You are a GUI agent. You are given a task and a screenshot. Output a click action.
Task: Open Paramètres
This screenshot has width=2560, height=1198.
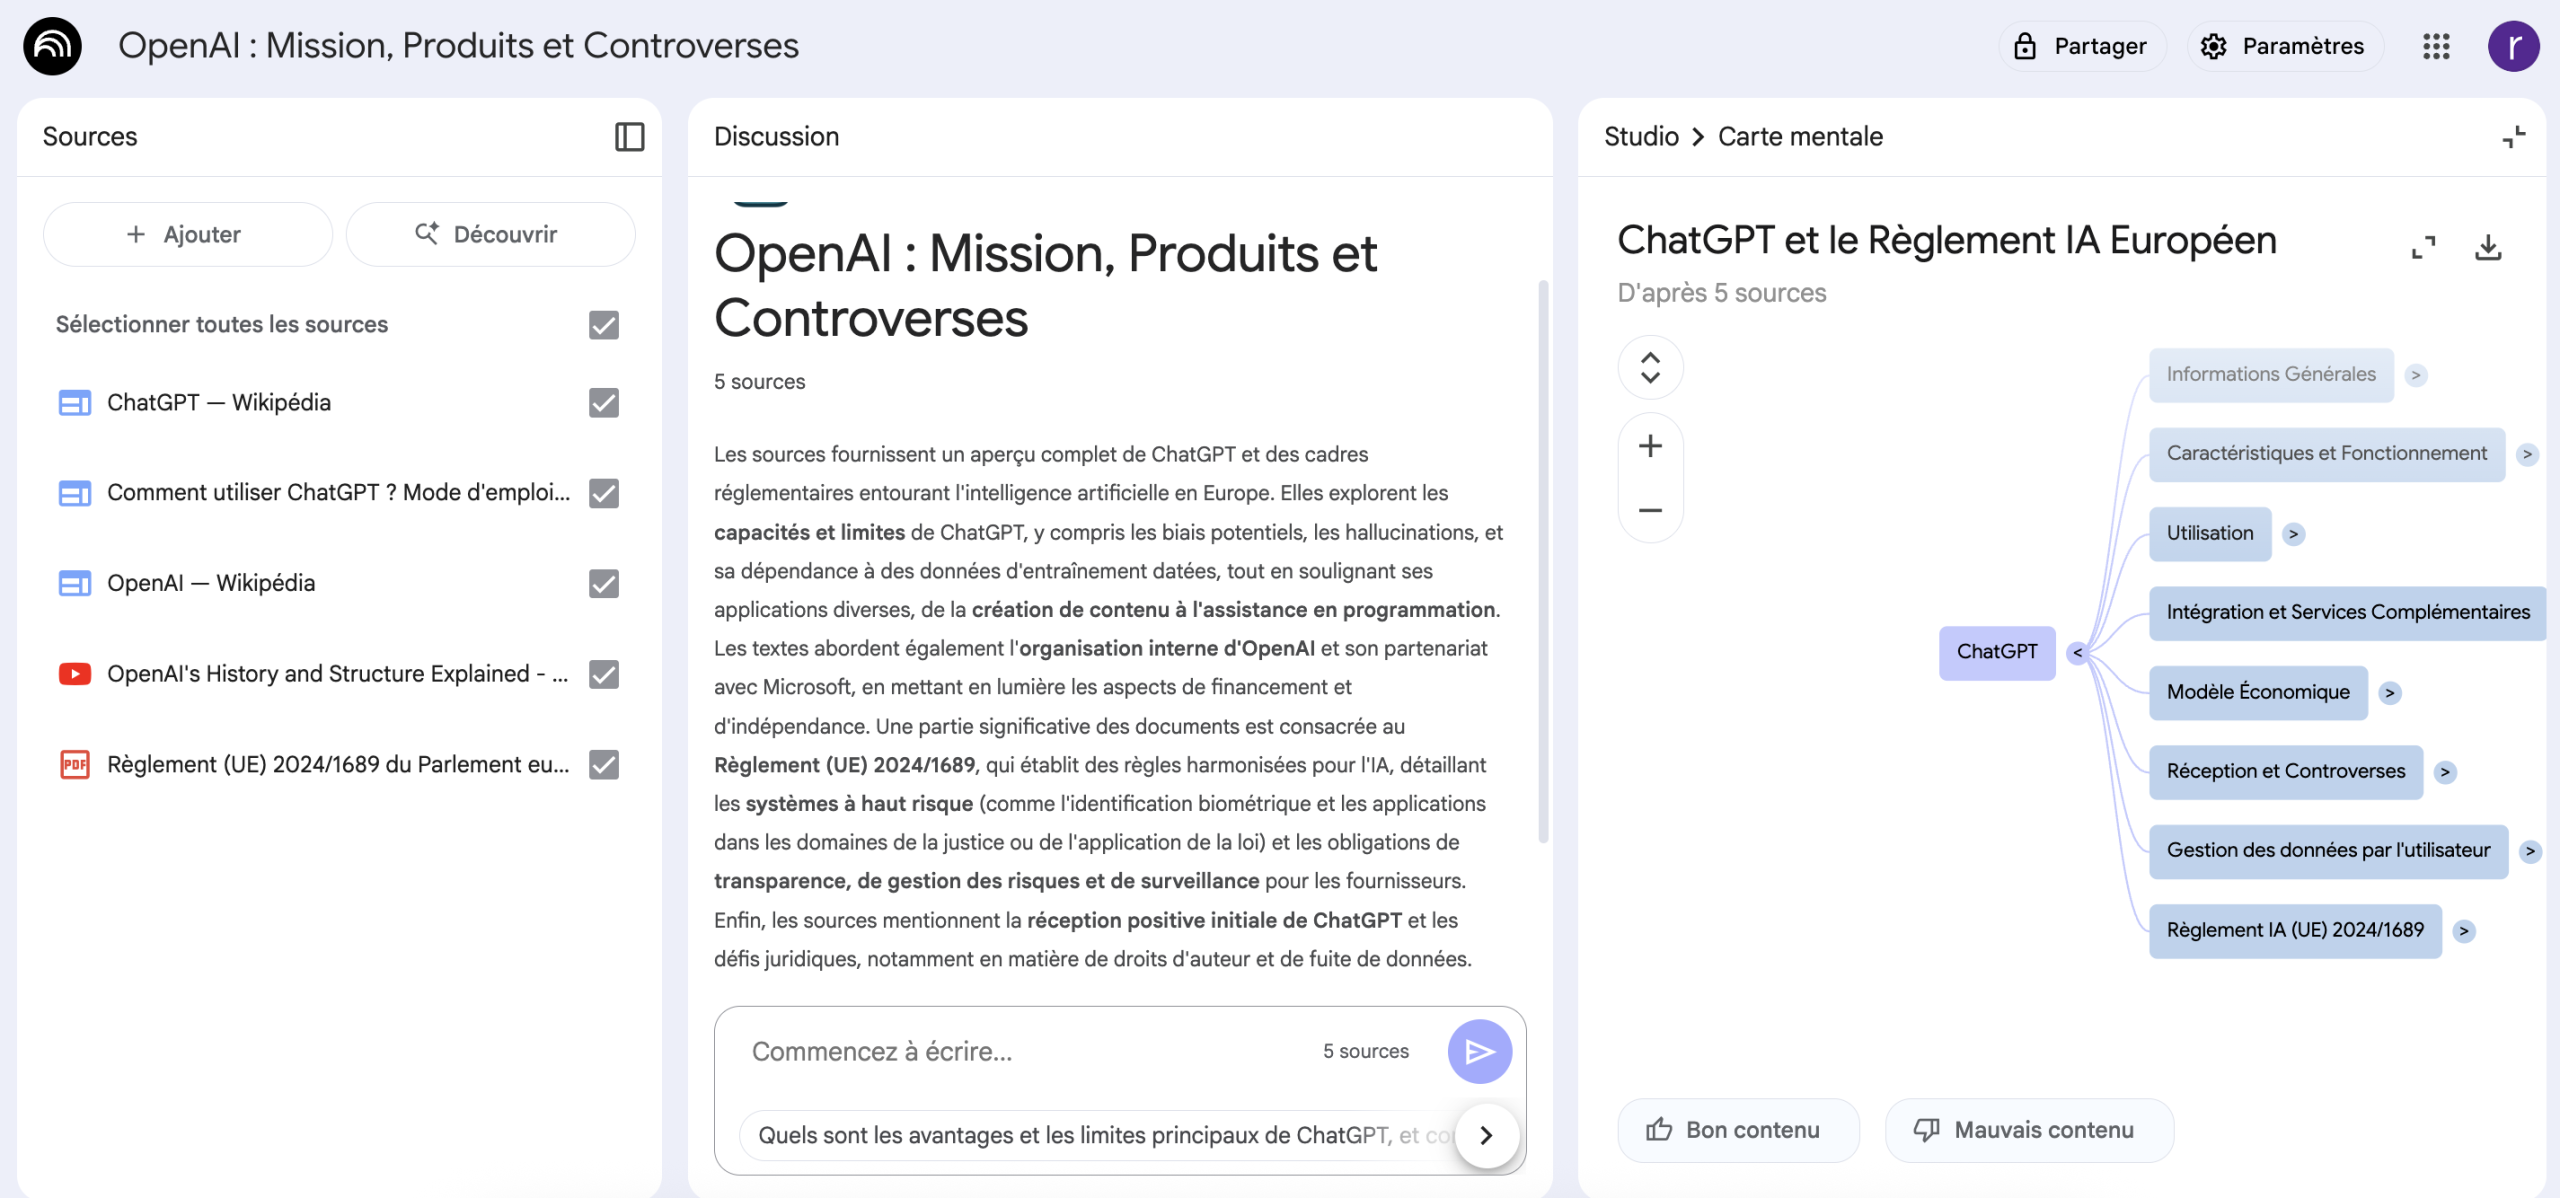tap(2284, 46)
